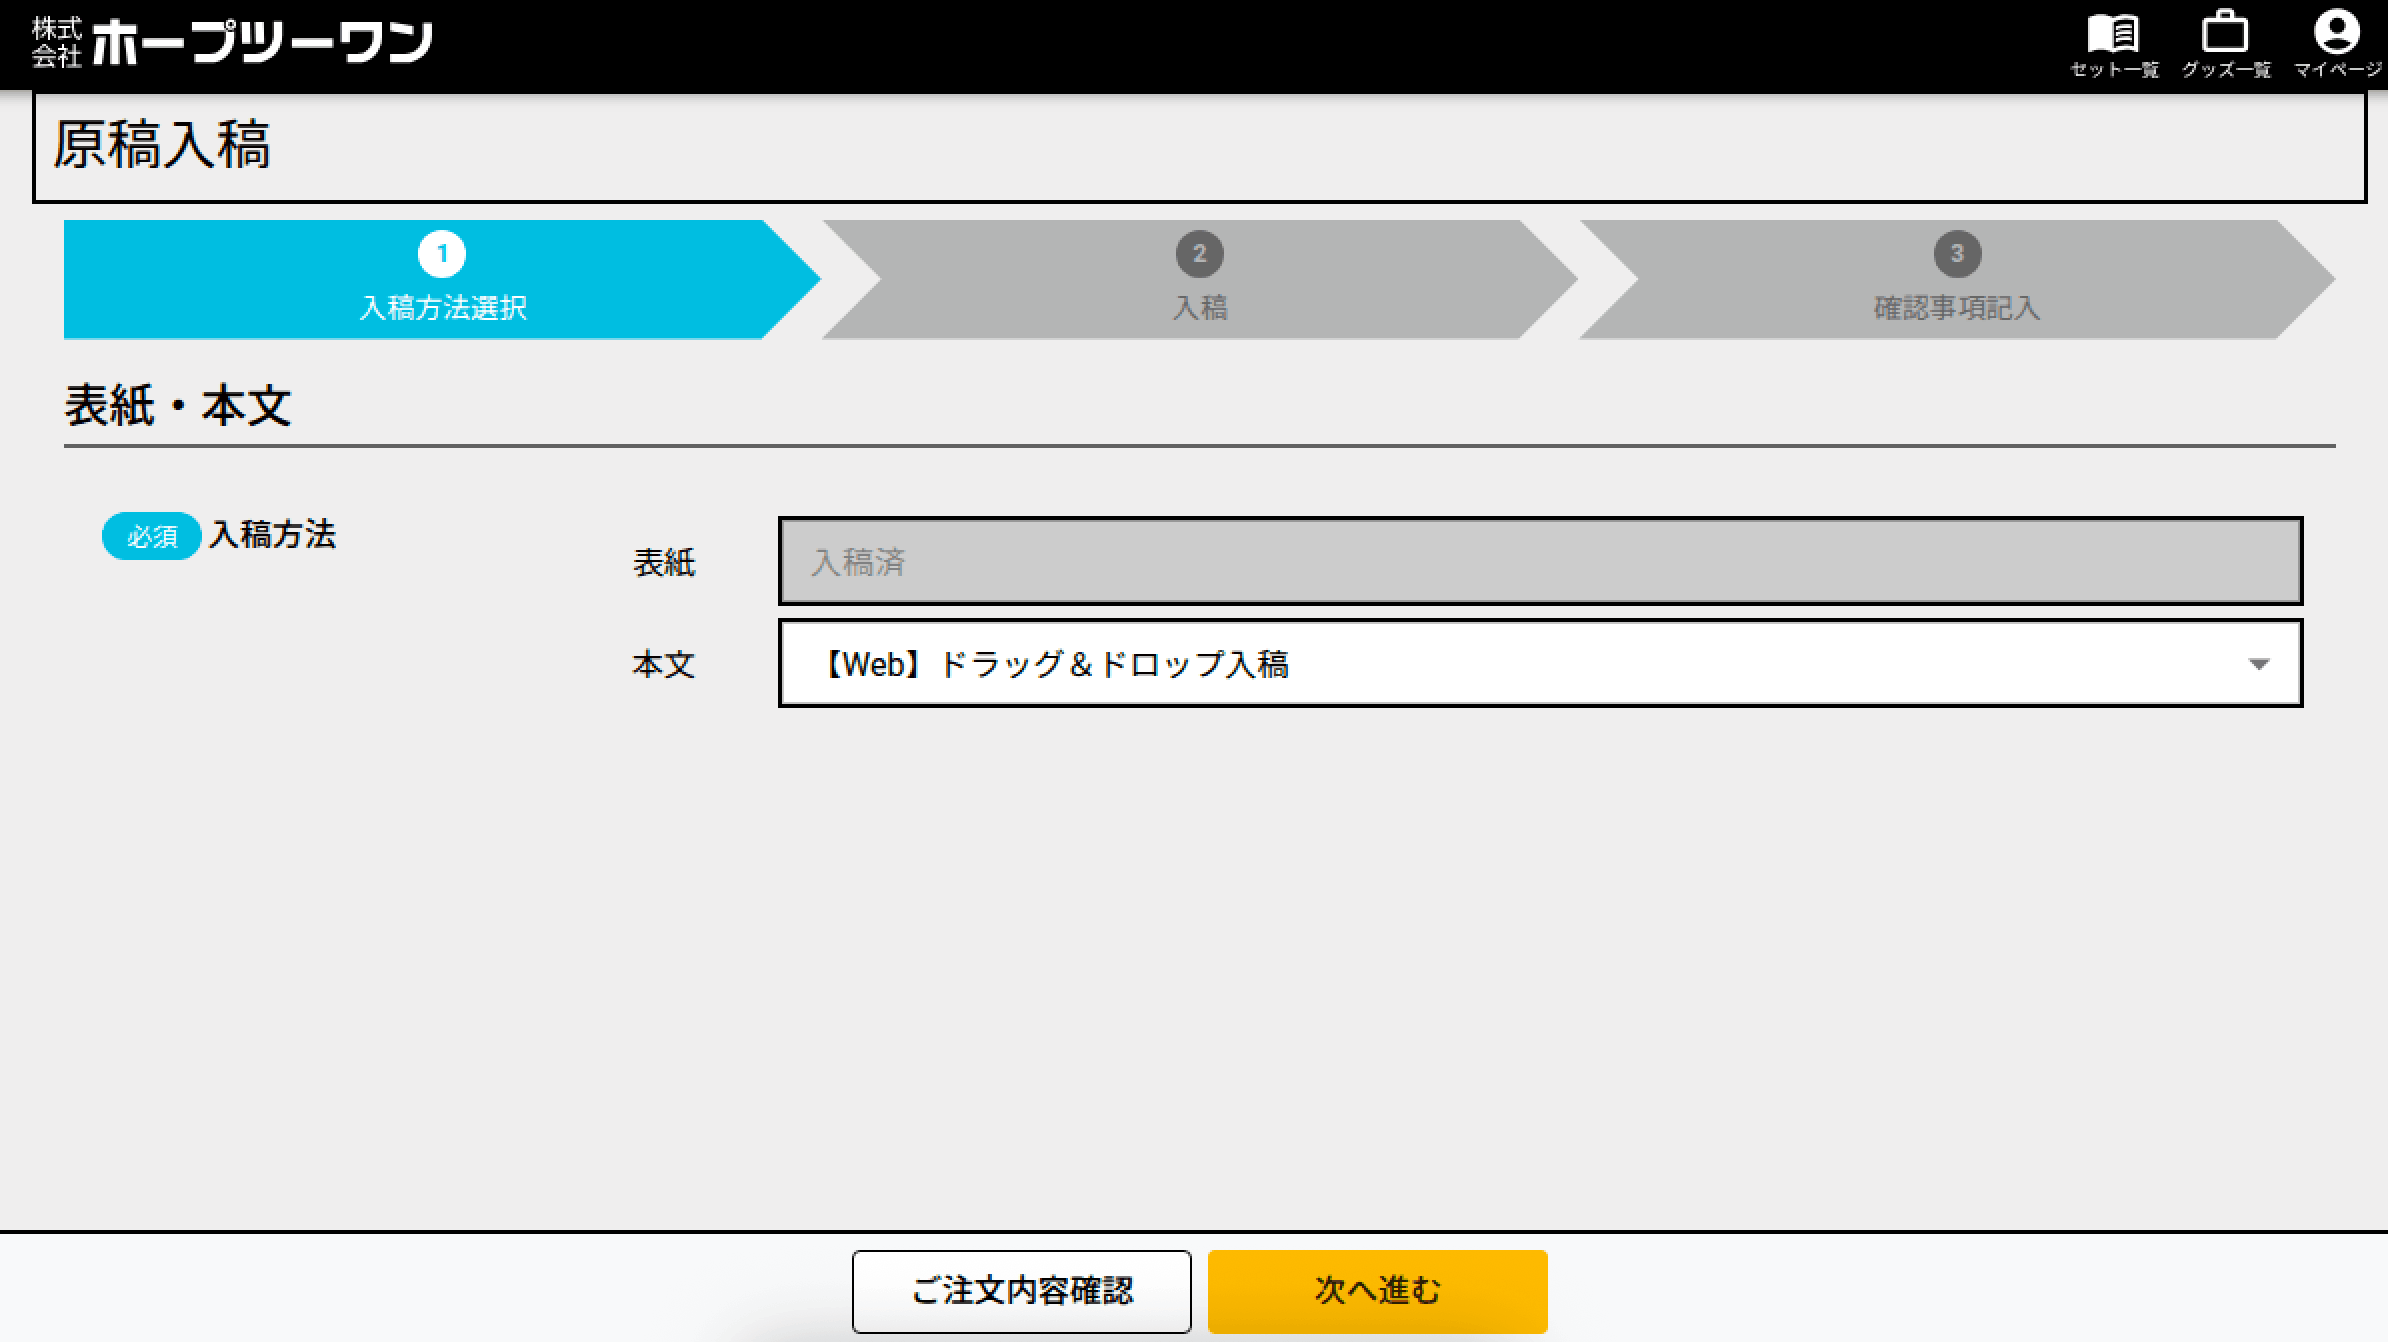Click the yellow 次へ進む button
The image size is (2388, 1342).
(1378, 1291)
